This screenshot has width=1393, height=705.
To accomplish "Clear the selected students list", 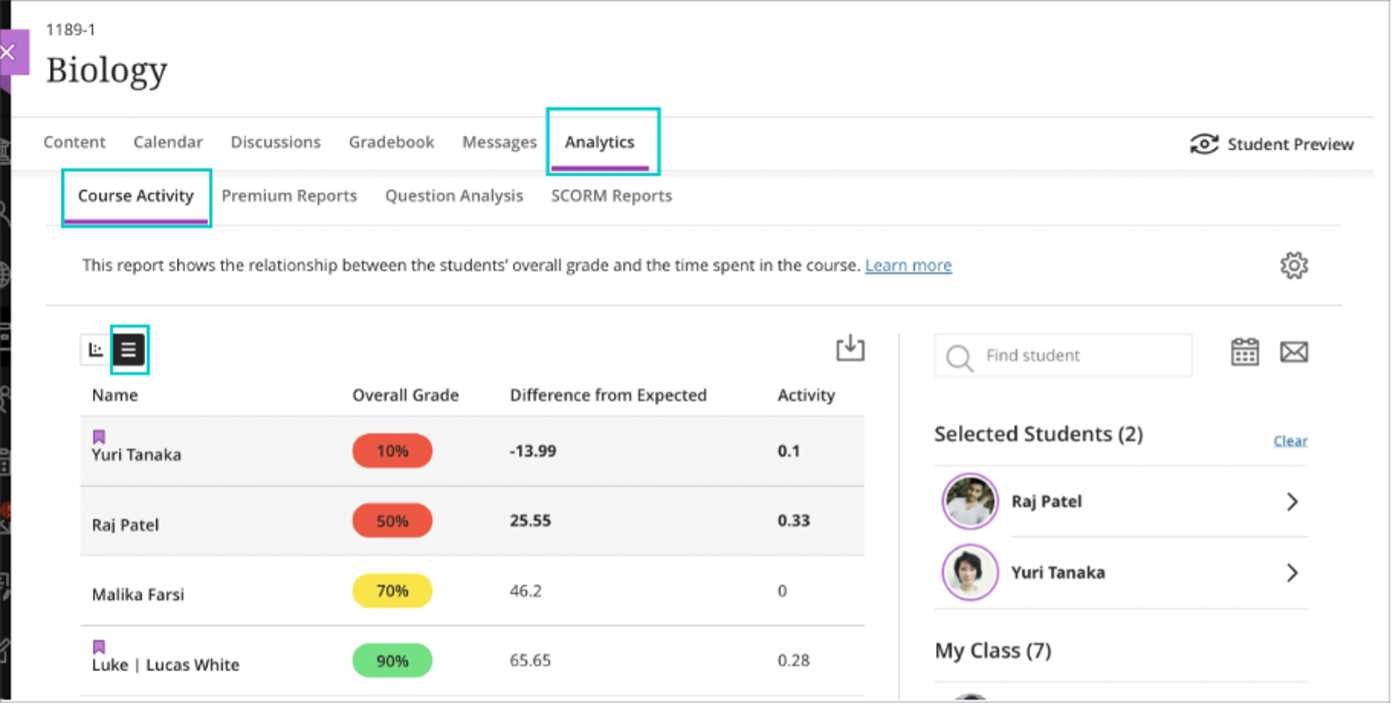I will tap(1290, 441).
